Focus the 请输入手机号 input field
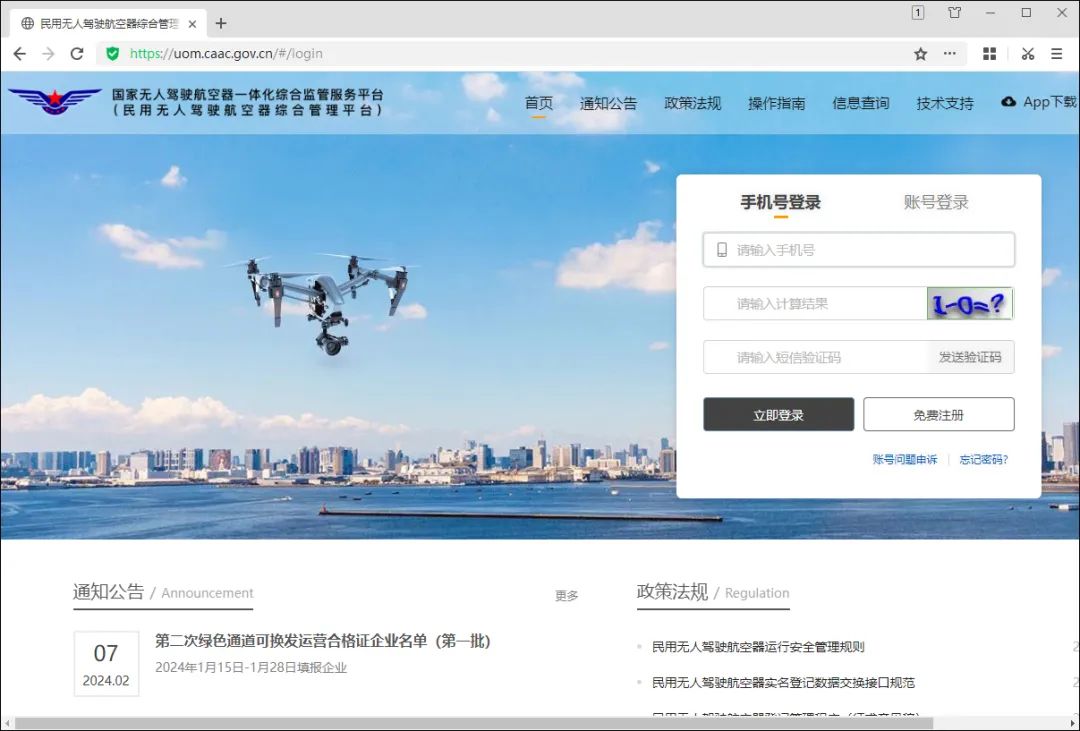This screenshot has height=731, width=1080. point(870,250)
